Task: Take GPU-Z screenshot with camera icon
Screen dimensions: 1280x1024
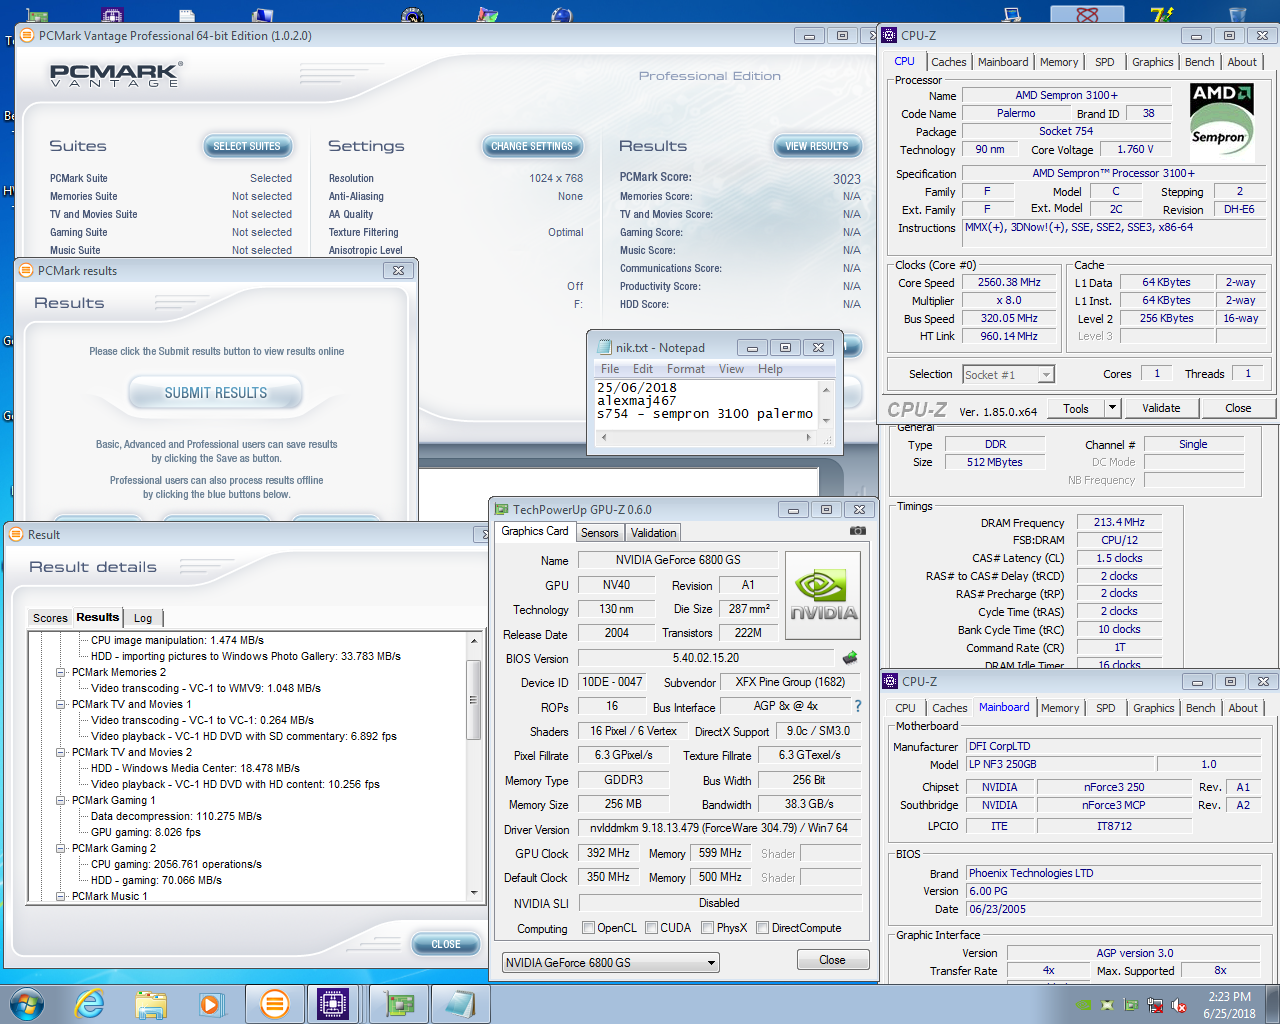Action: tap(857, 531)
